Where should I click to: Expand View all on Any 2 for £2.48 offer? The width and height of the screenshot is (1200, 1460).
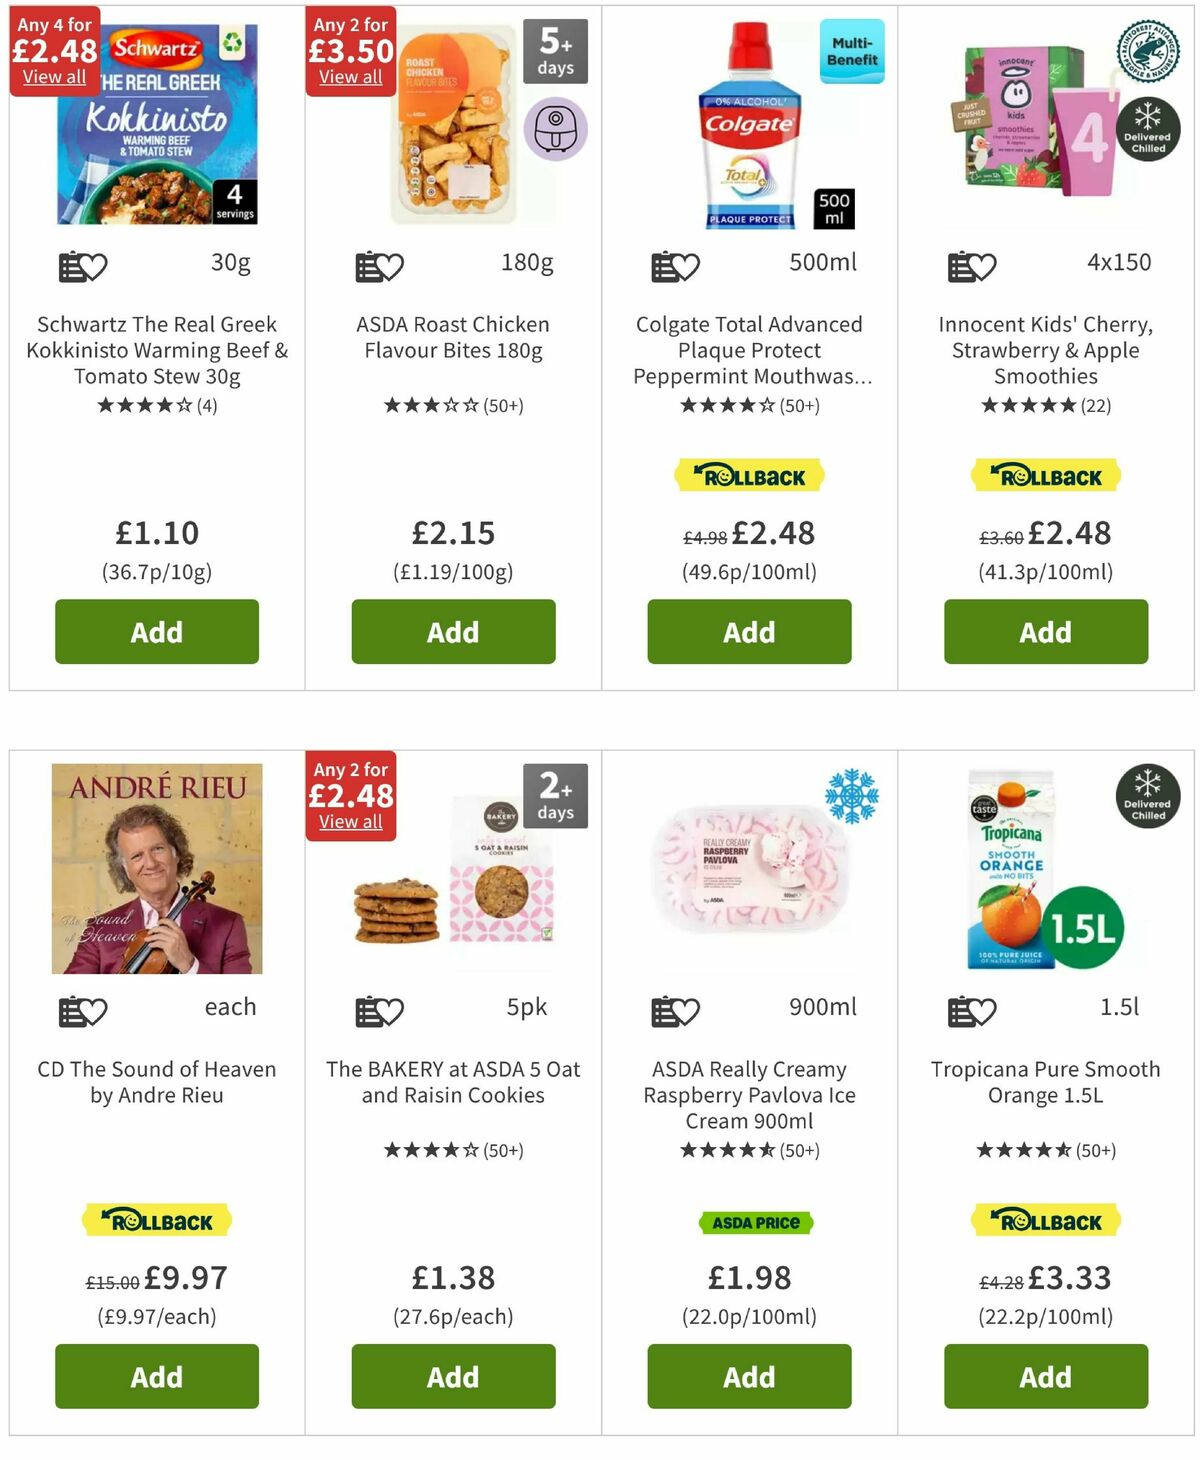coord(349,822)
